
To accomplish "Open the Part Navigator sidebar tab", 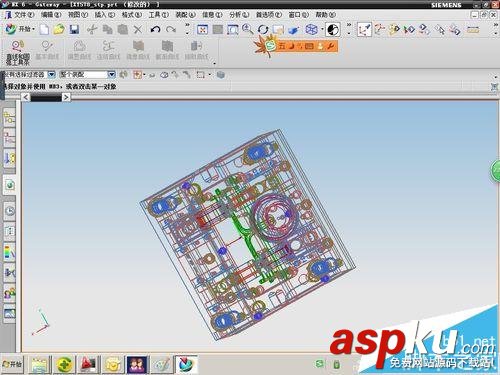I will (9, 138).
